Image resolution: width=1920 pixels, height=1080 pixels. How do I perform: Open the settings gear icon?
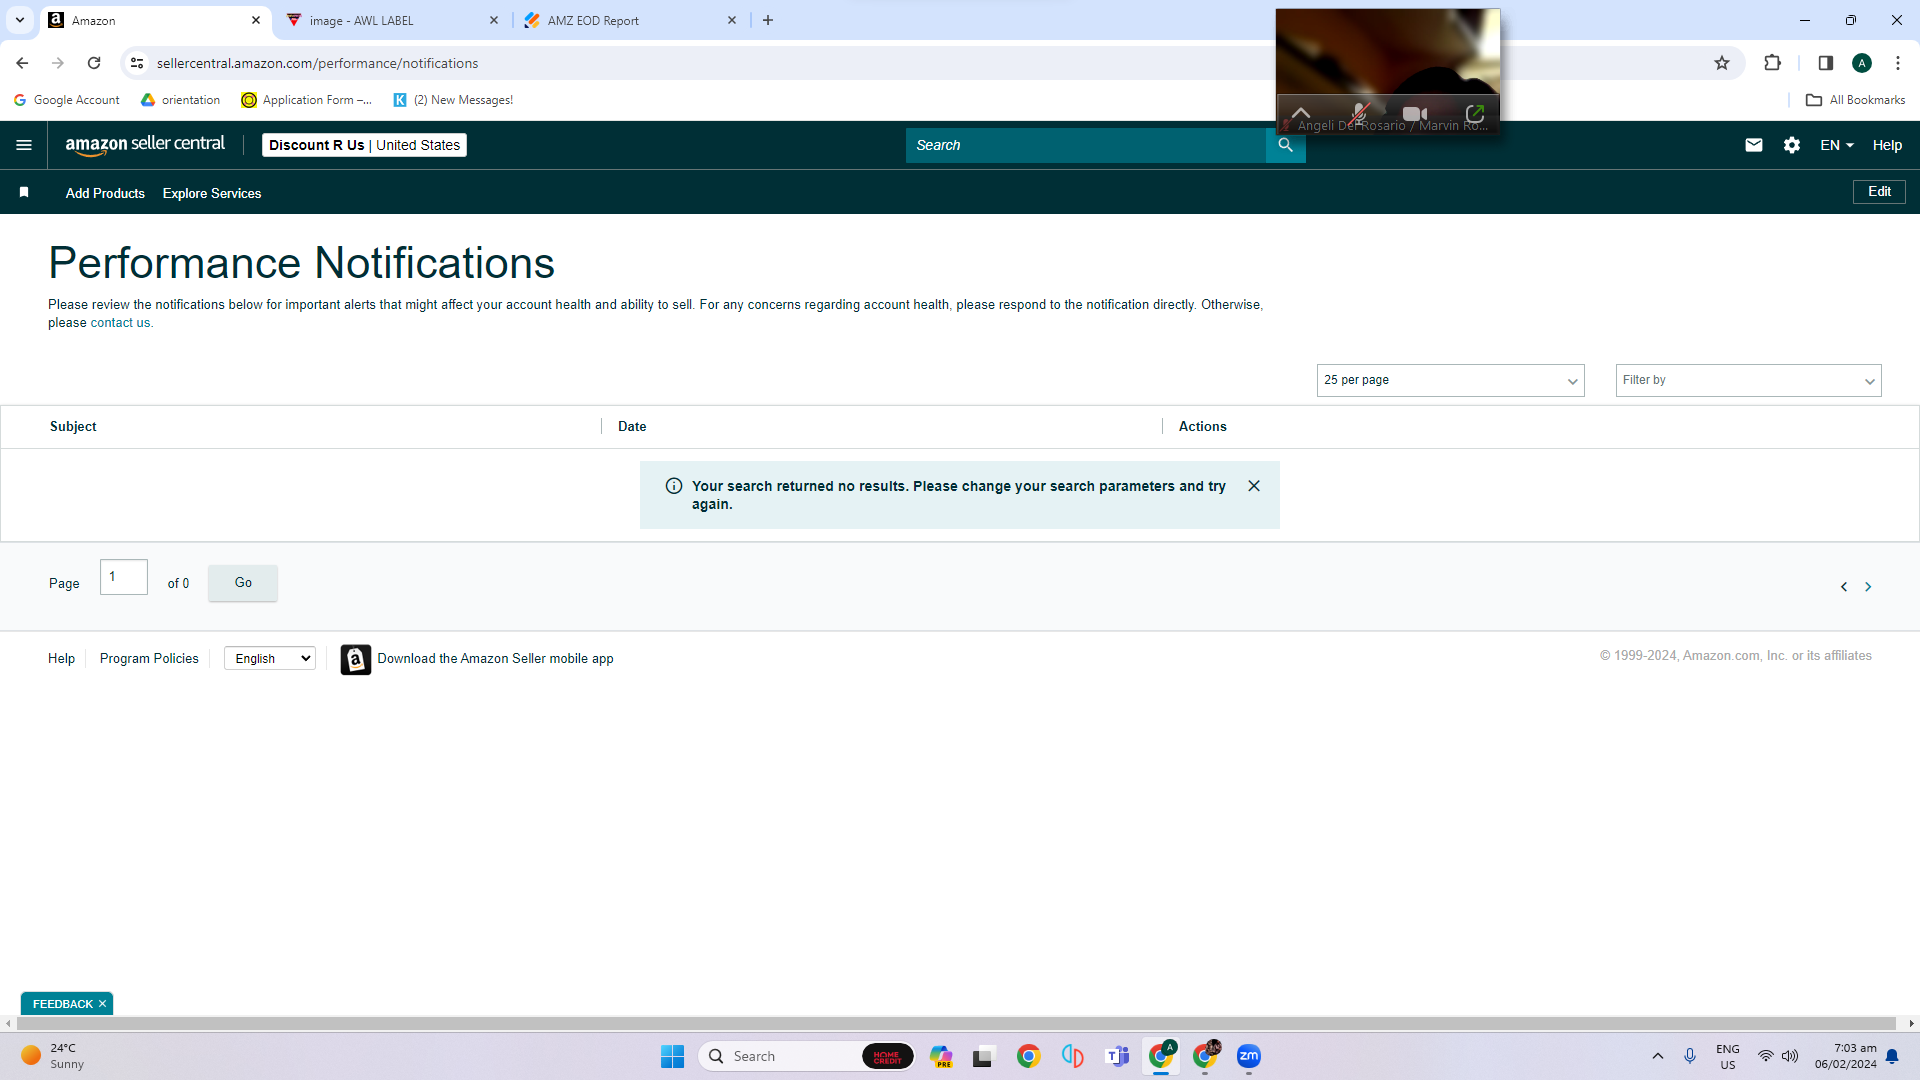(1792, 145)
